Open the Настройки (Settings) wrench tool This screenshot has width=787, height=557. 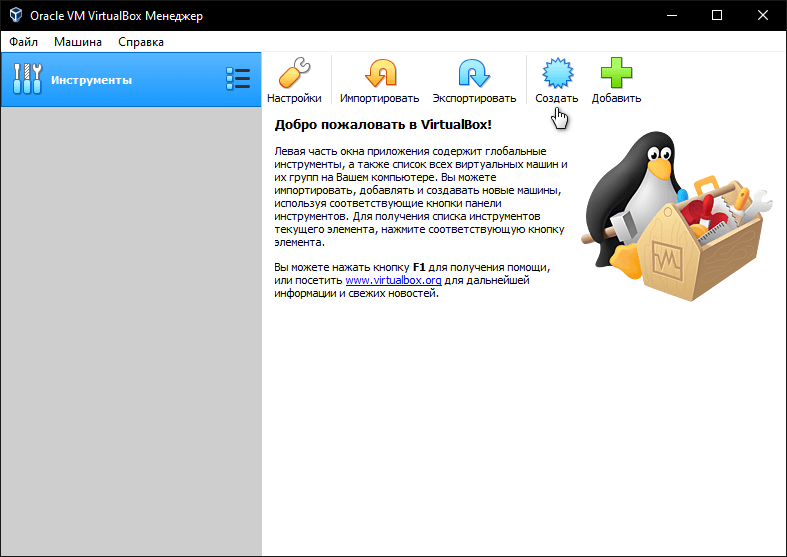pyautogui.click(x=294, y=80)
